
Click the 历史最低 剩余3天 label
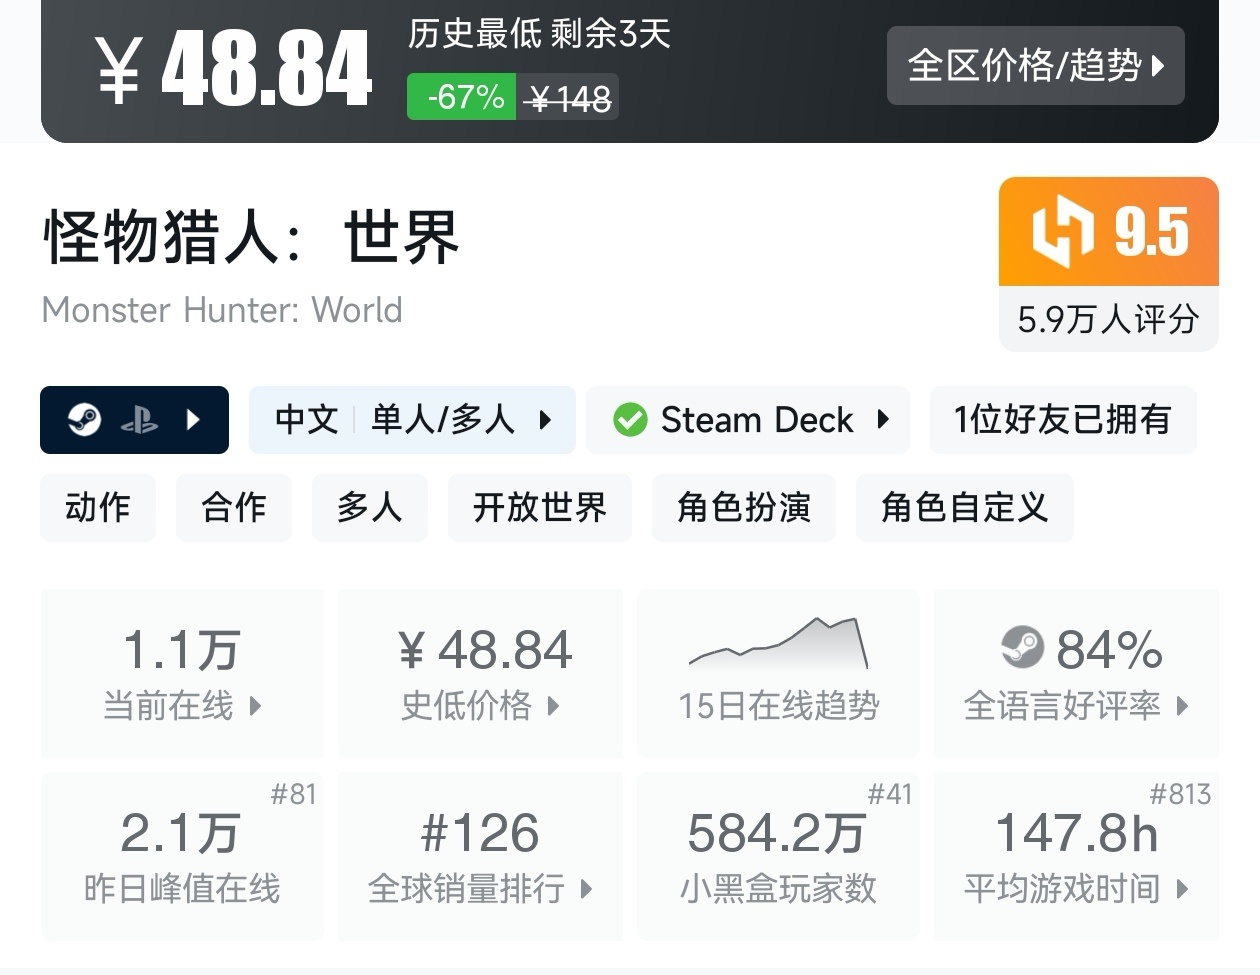point(539,34)
